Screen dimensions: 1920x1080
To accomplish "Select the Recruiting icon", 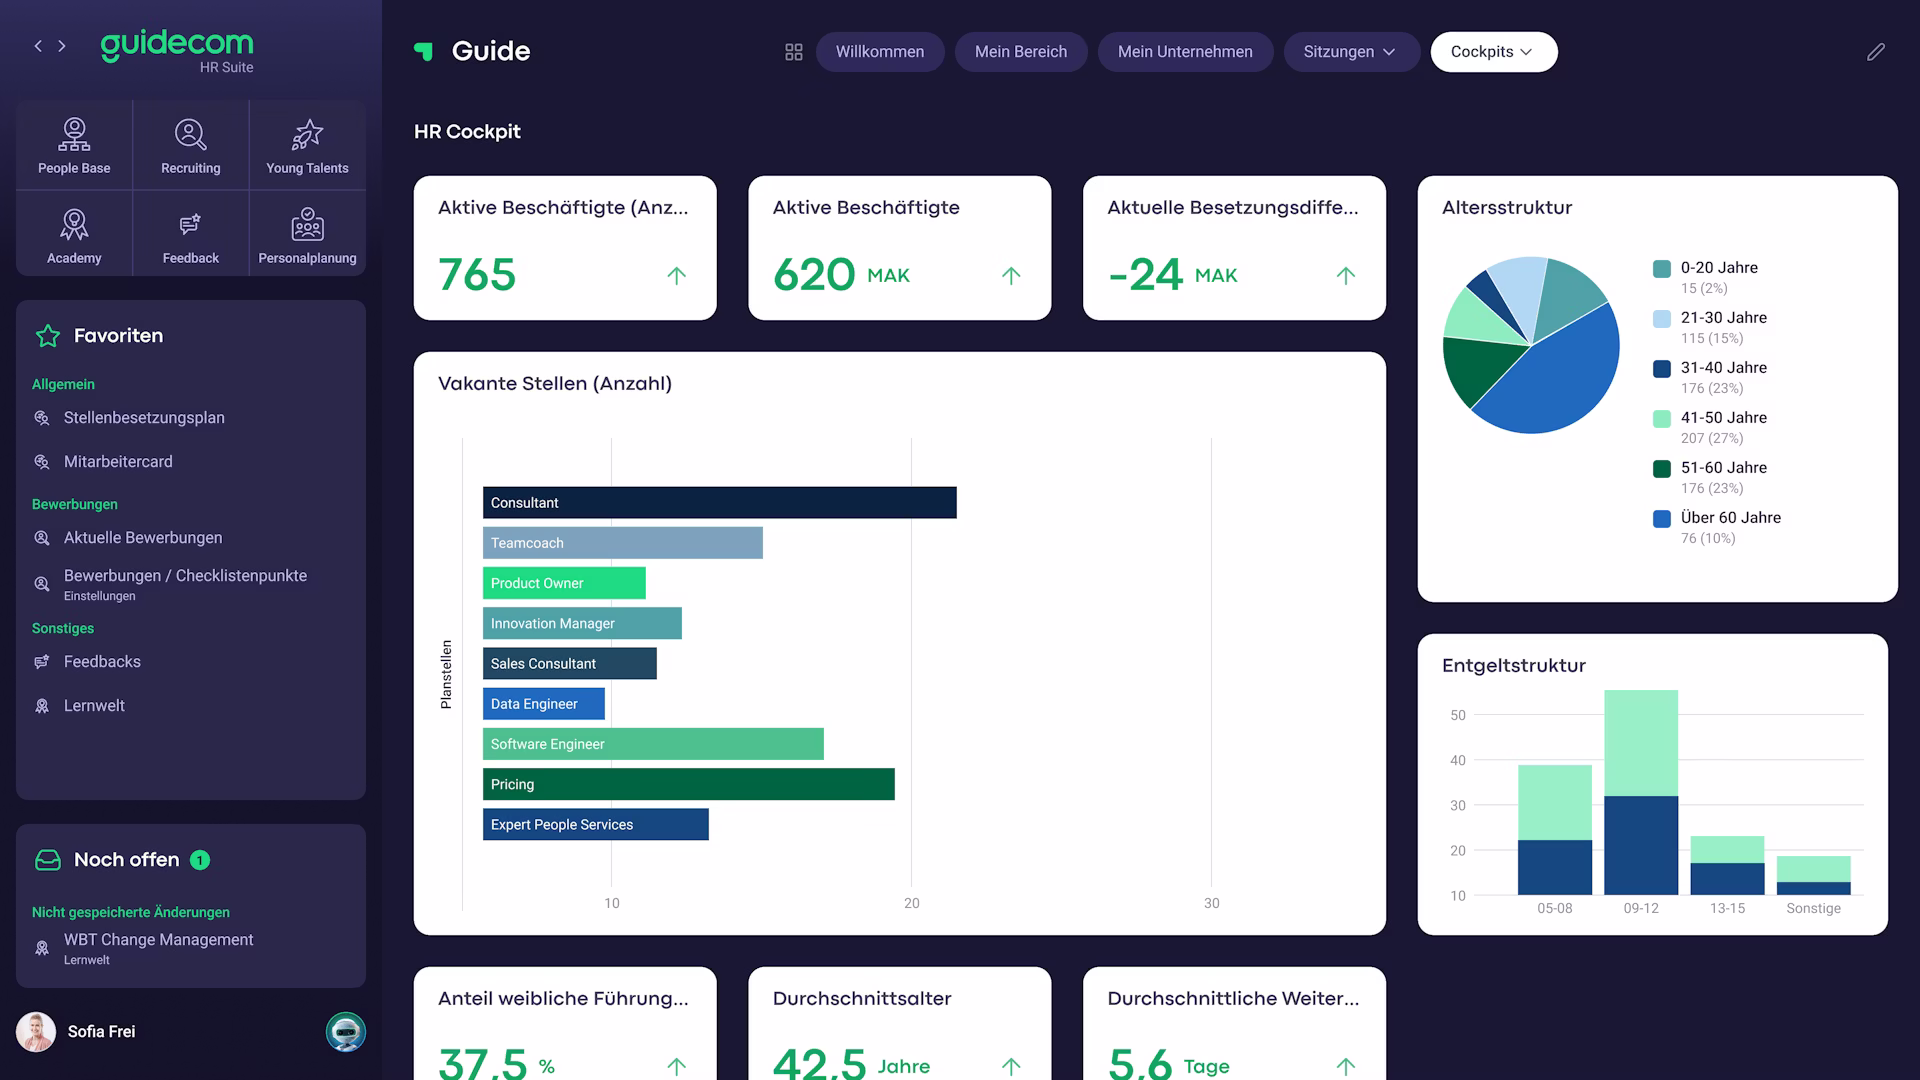I will point(190,143).
